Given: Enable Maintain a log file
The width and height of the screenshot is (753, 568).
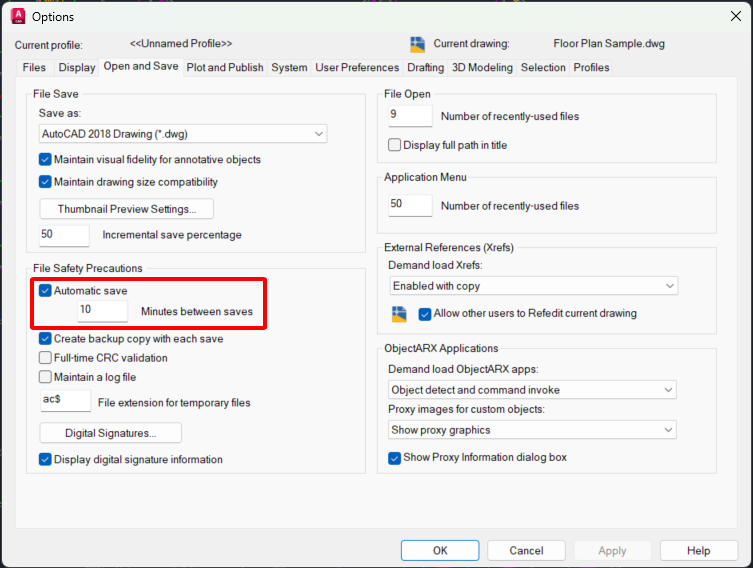Looking at the screenshot, I should click(45, 377).
